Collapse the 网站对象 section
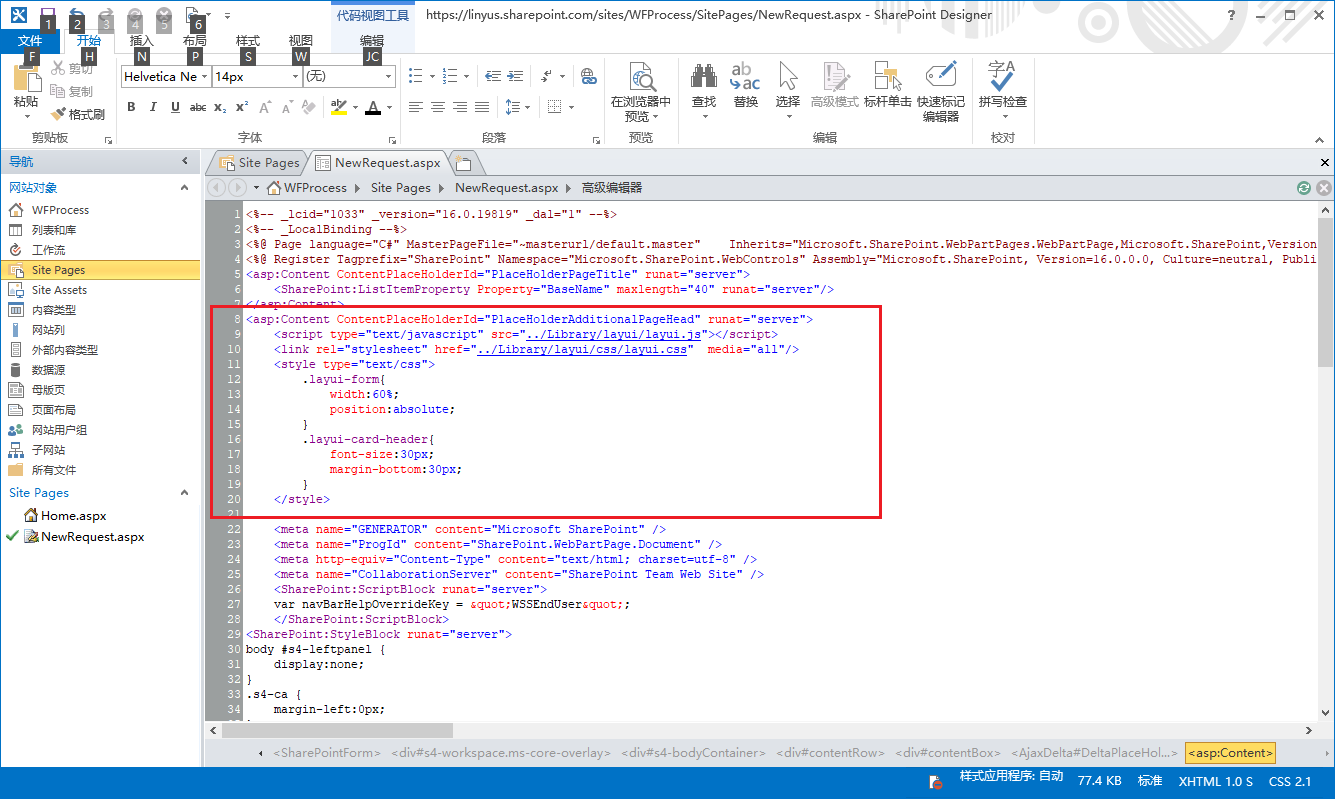 pos(184,188)
